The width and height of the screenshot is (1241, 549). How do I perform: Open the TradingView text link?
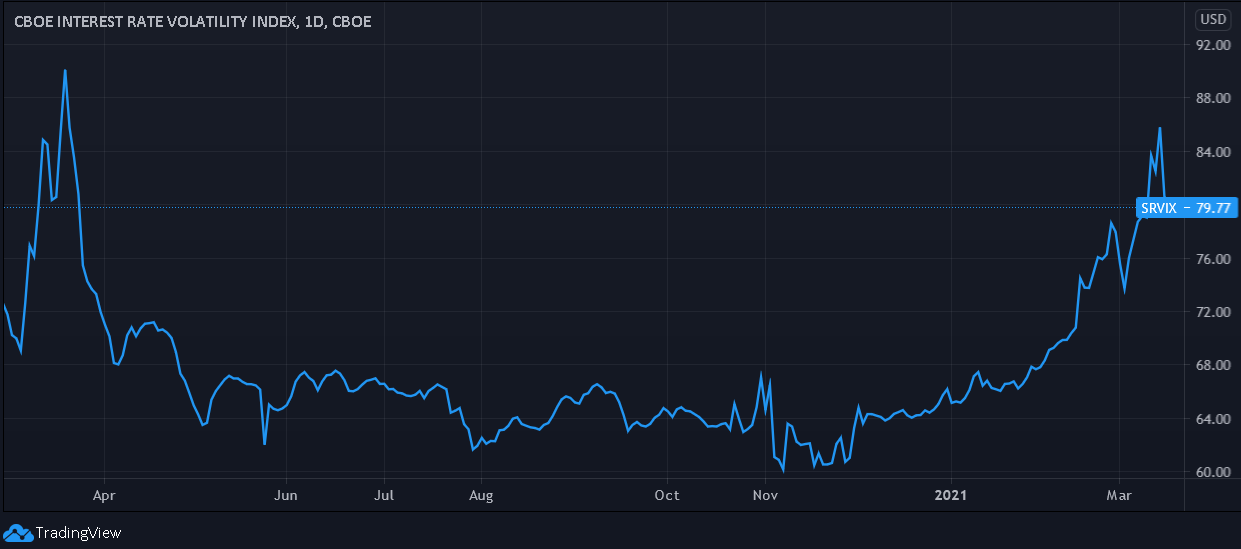click(78, 533)
